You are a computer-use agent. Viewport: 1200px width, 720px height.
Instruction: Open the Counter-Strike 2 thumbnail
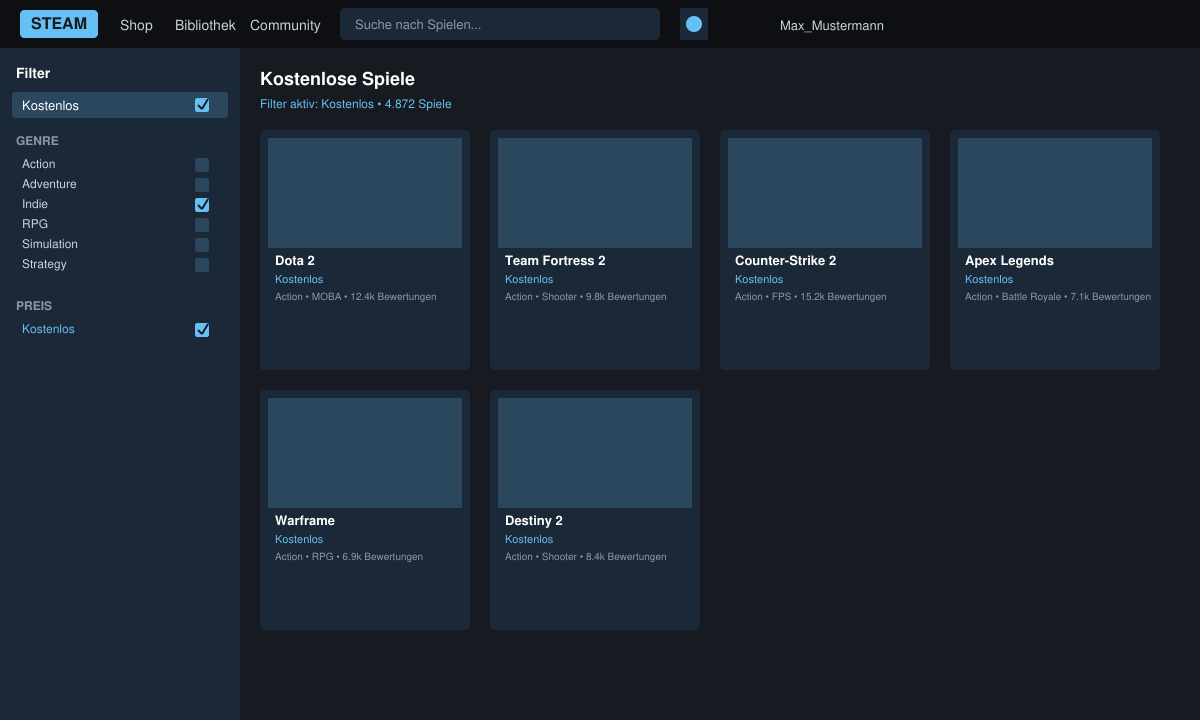pos(825,193)
